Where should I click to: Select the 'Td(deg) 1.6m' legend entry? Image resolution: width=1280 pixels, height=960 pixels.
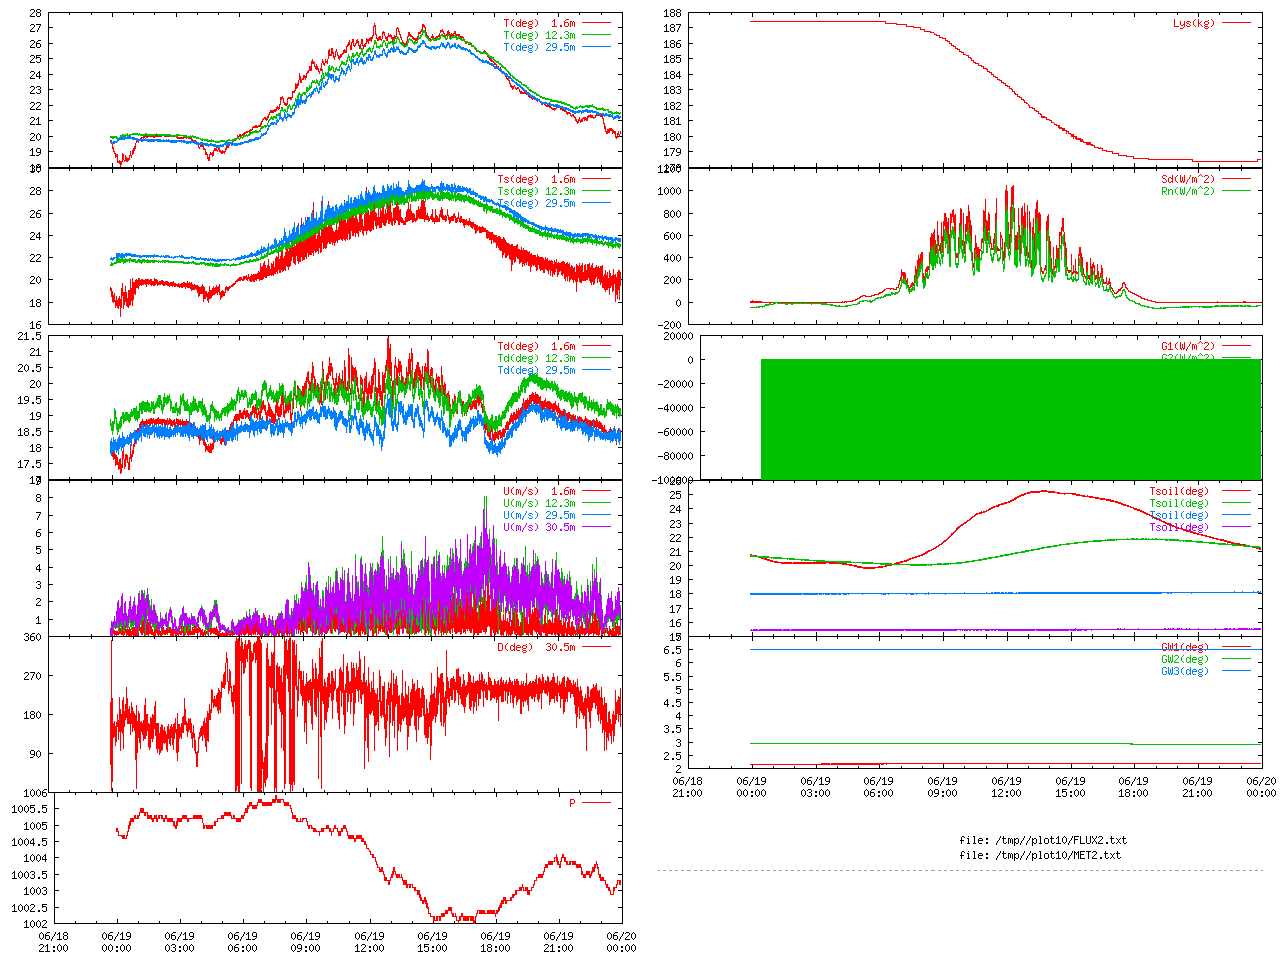tap(537, 346)
